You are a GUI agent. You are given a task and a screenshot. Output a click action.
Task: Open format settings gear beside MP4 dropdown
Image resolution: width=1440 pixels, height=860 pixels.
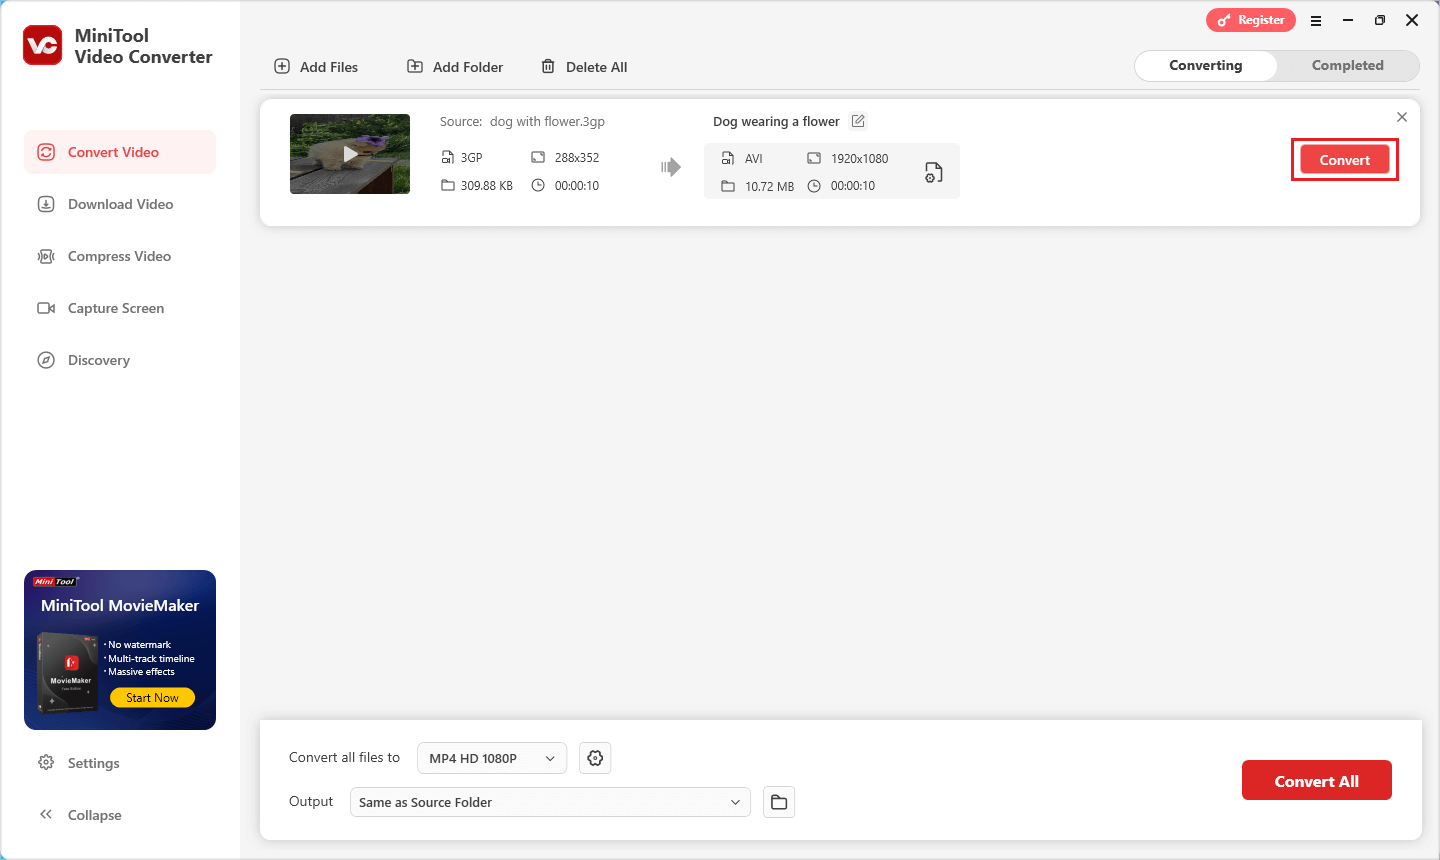pyautogui.click(x=595, y=758)
